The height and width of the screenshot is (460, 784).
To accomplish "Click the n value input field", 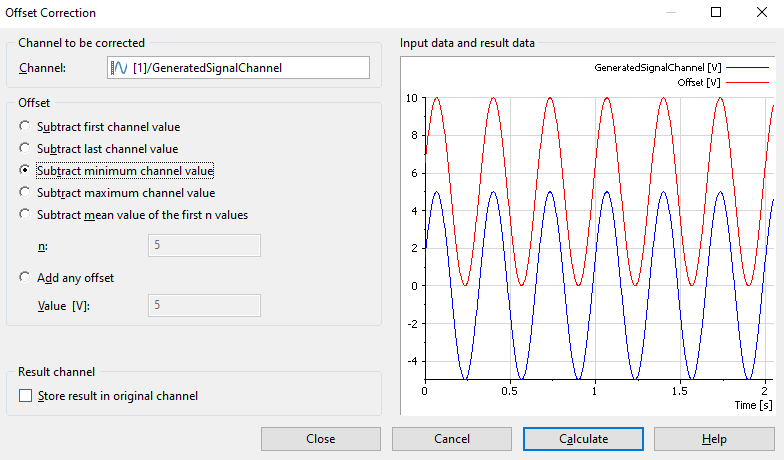I will 204,246.
